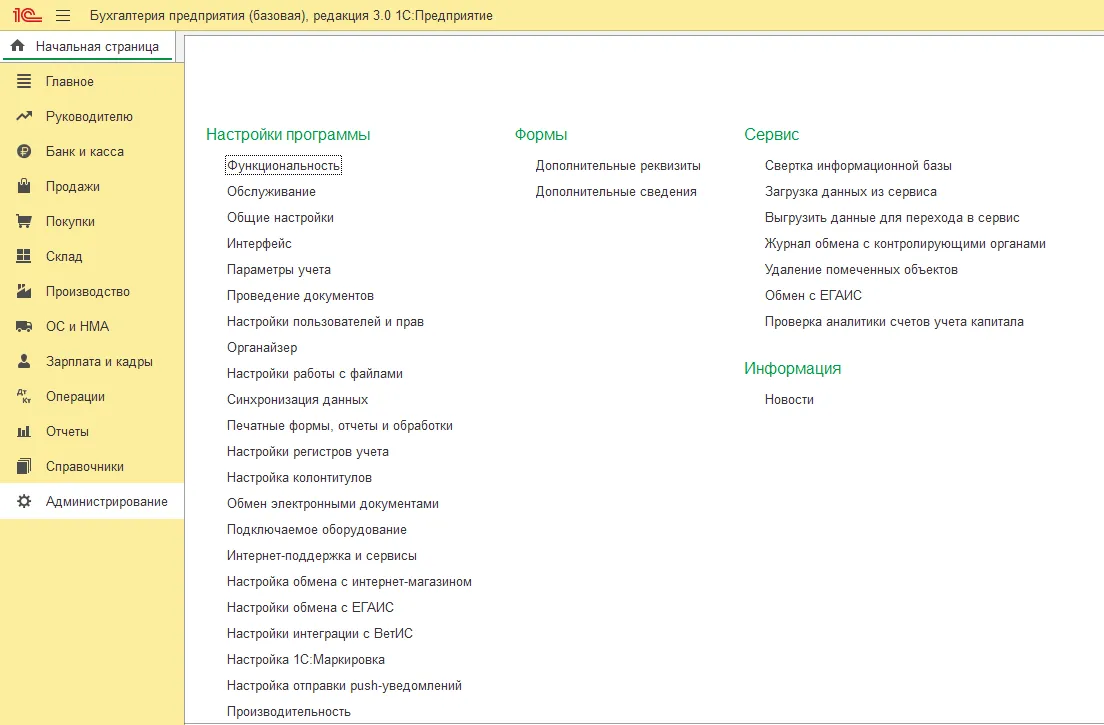Open Настройка колонтитулов
This screenshot has height=725, width=1104.
coord(299,478)
